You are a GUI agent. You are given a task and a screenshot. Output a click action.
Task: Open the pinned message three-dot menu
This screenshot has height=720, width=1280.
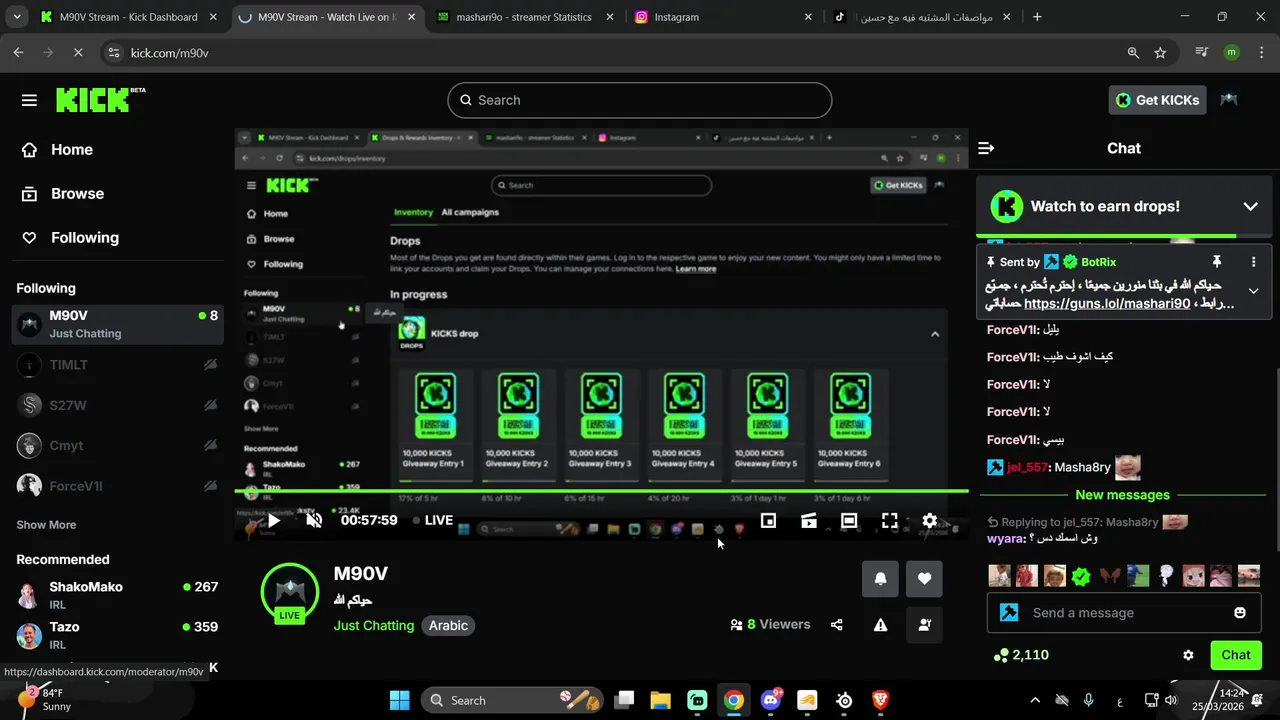(x=1253, y=262)
